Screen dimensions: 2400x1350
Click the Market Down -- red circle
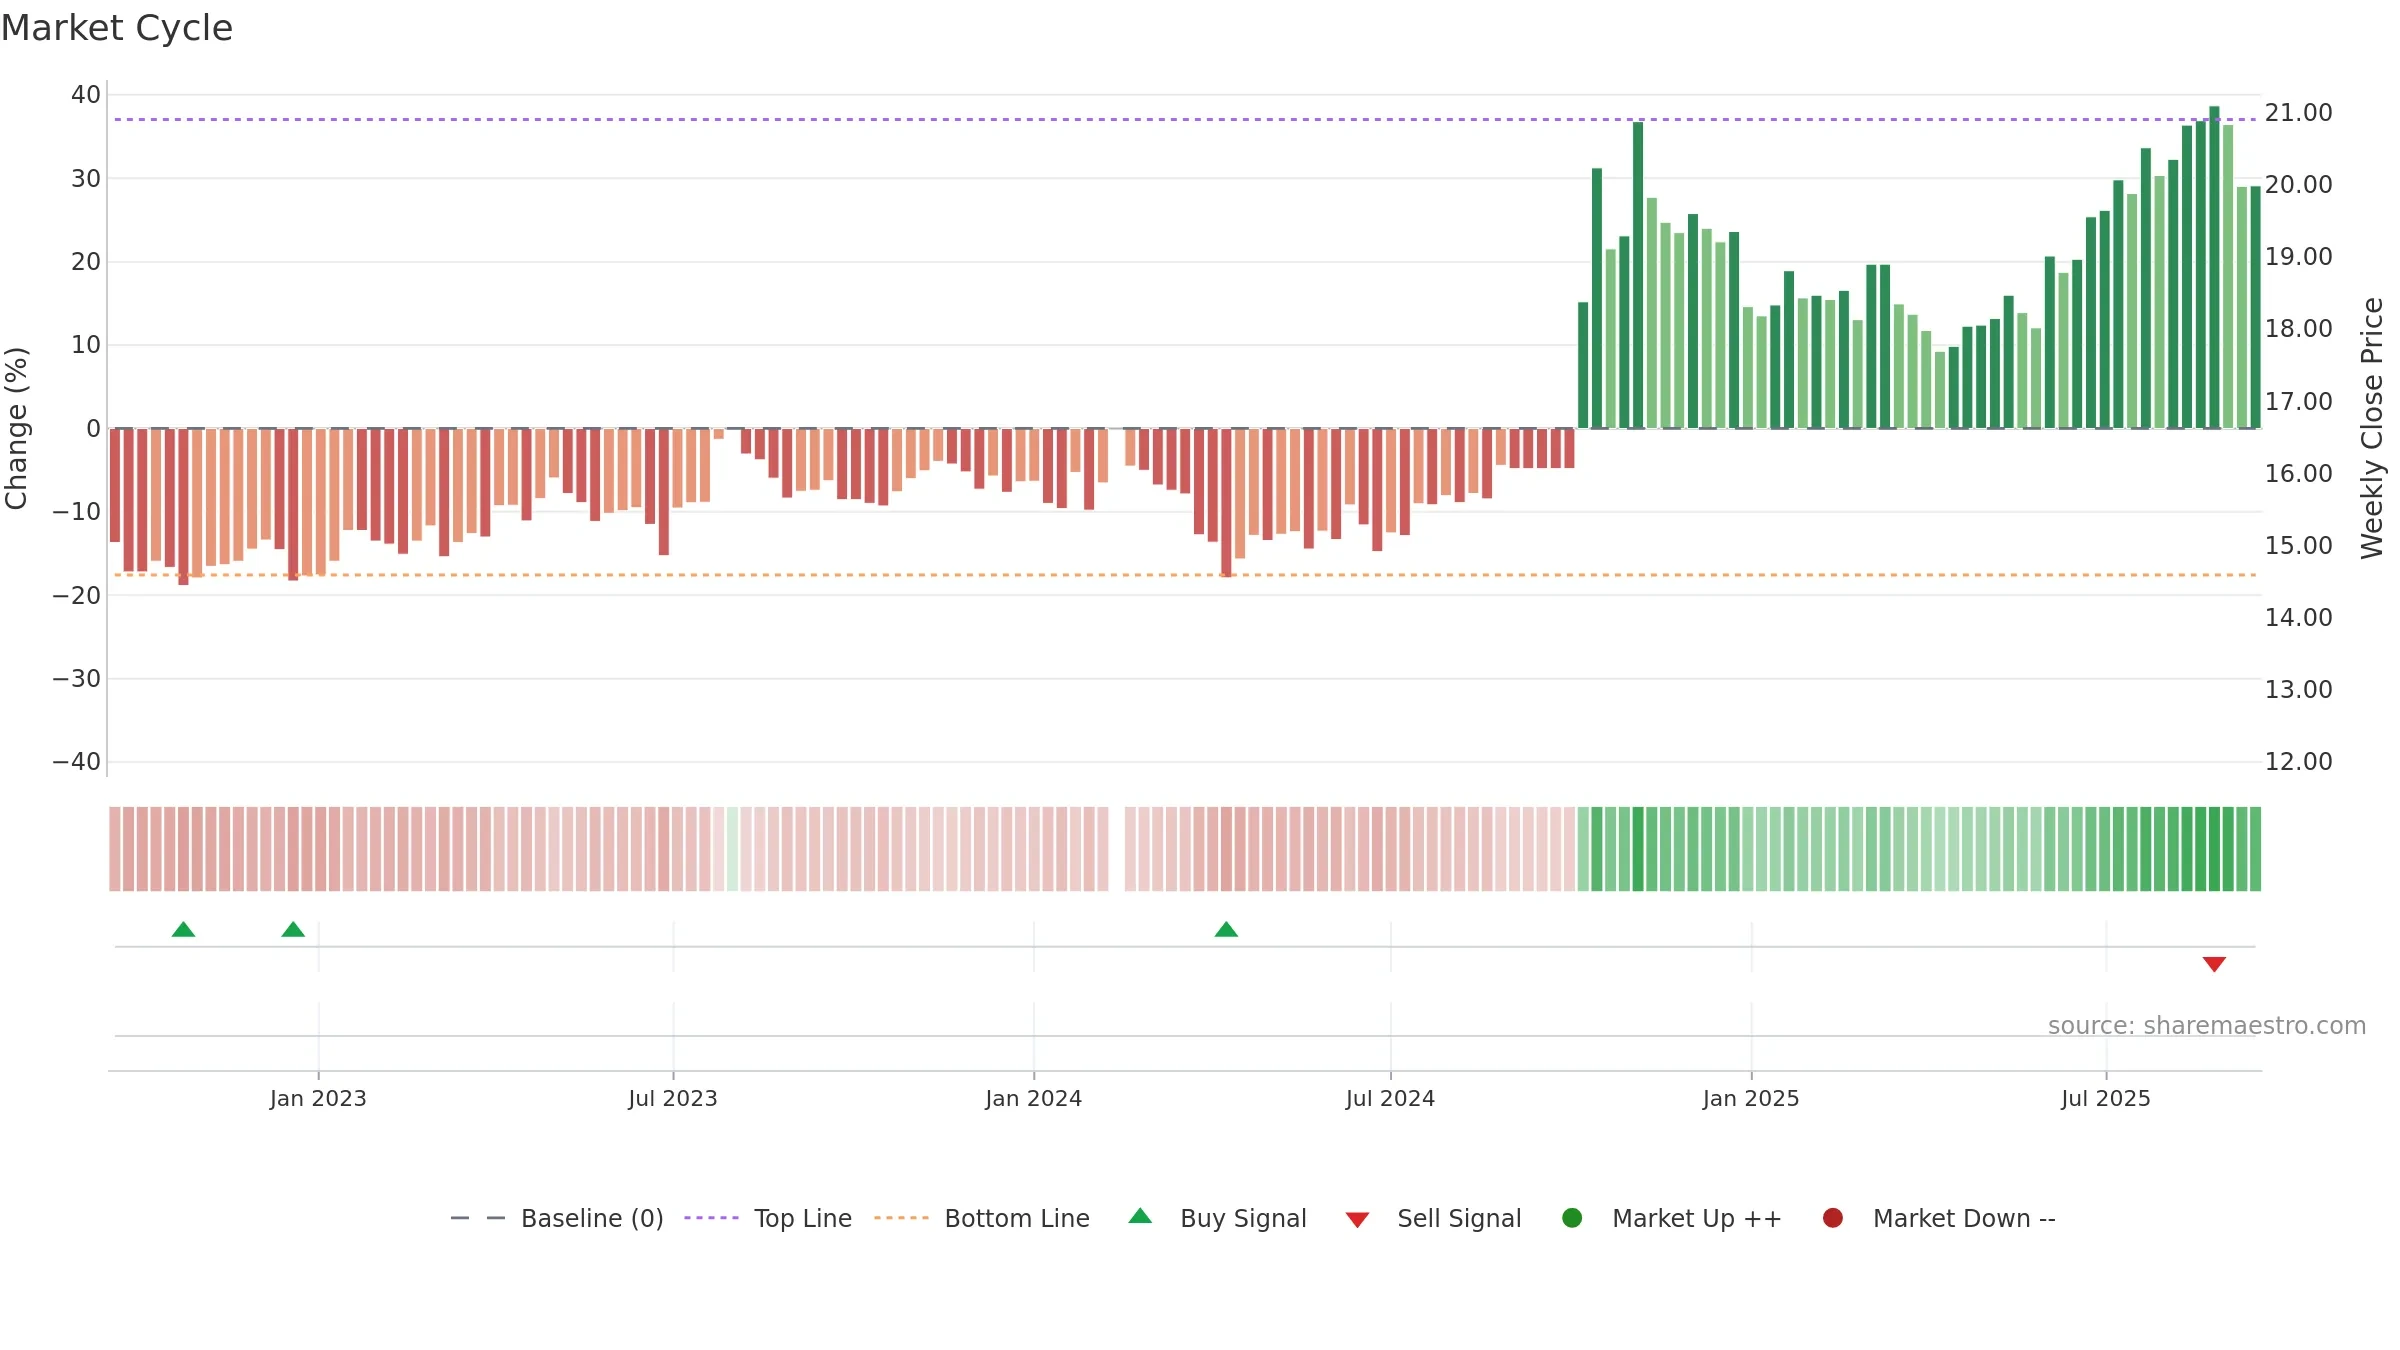click(1833, 1218)
